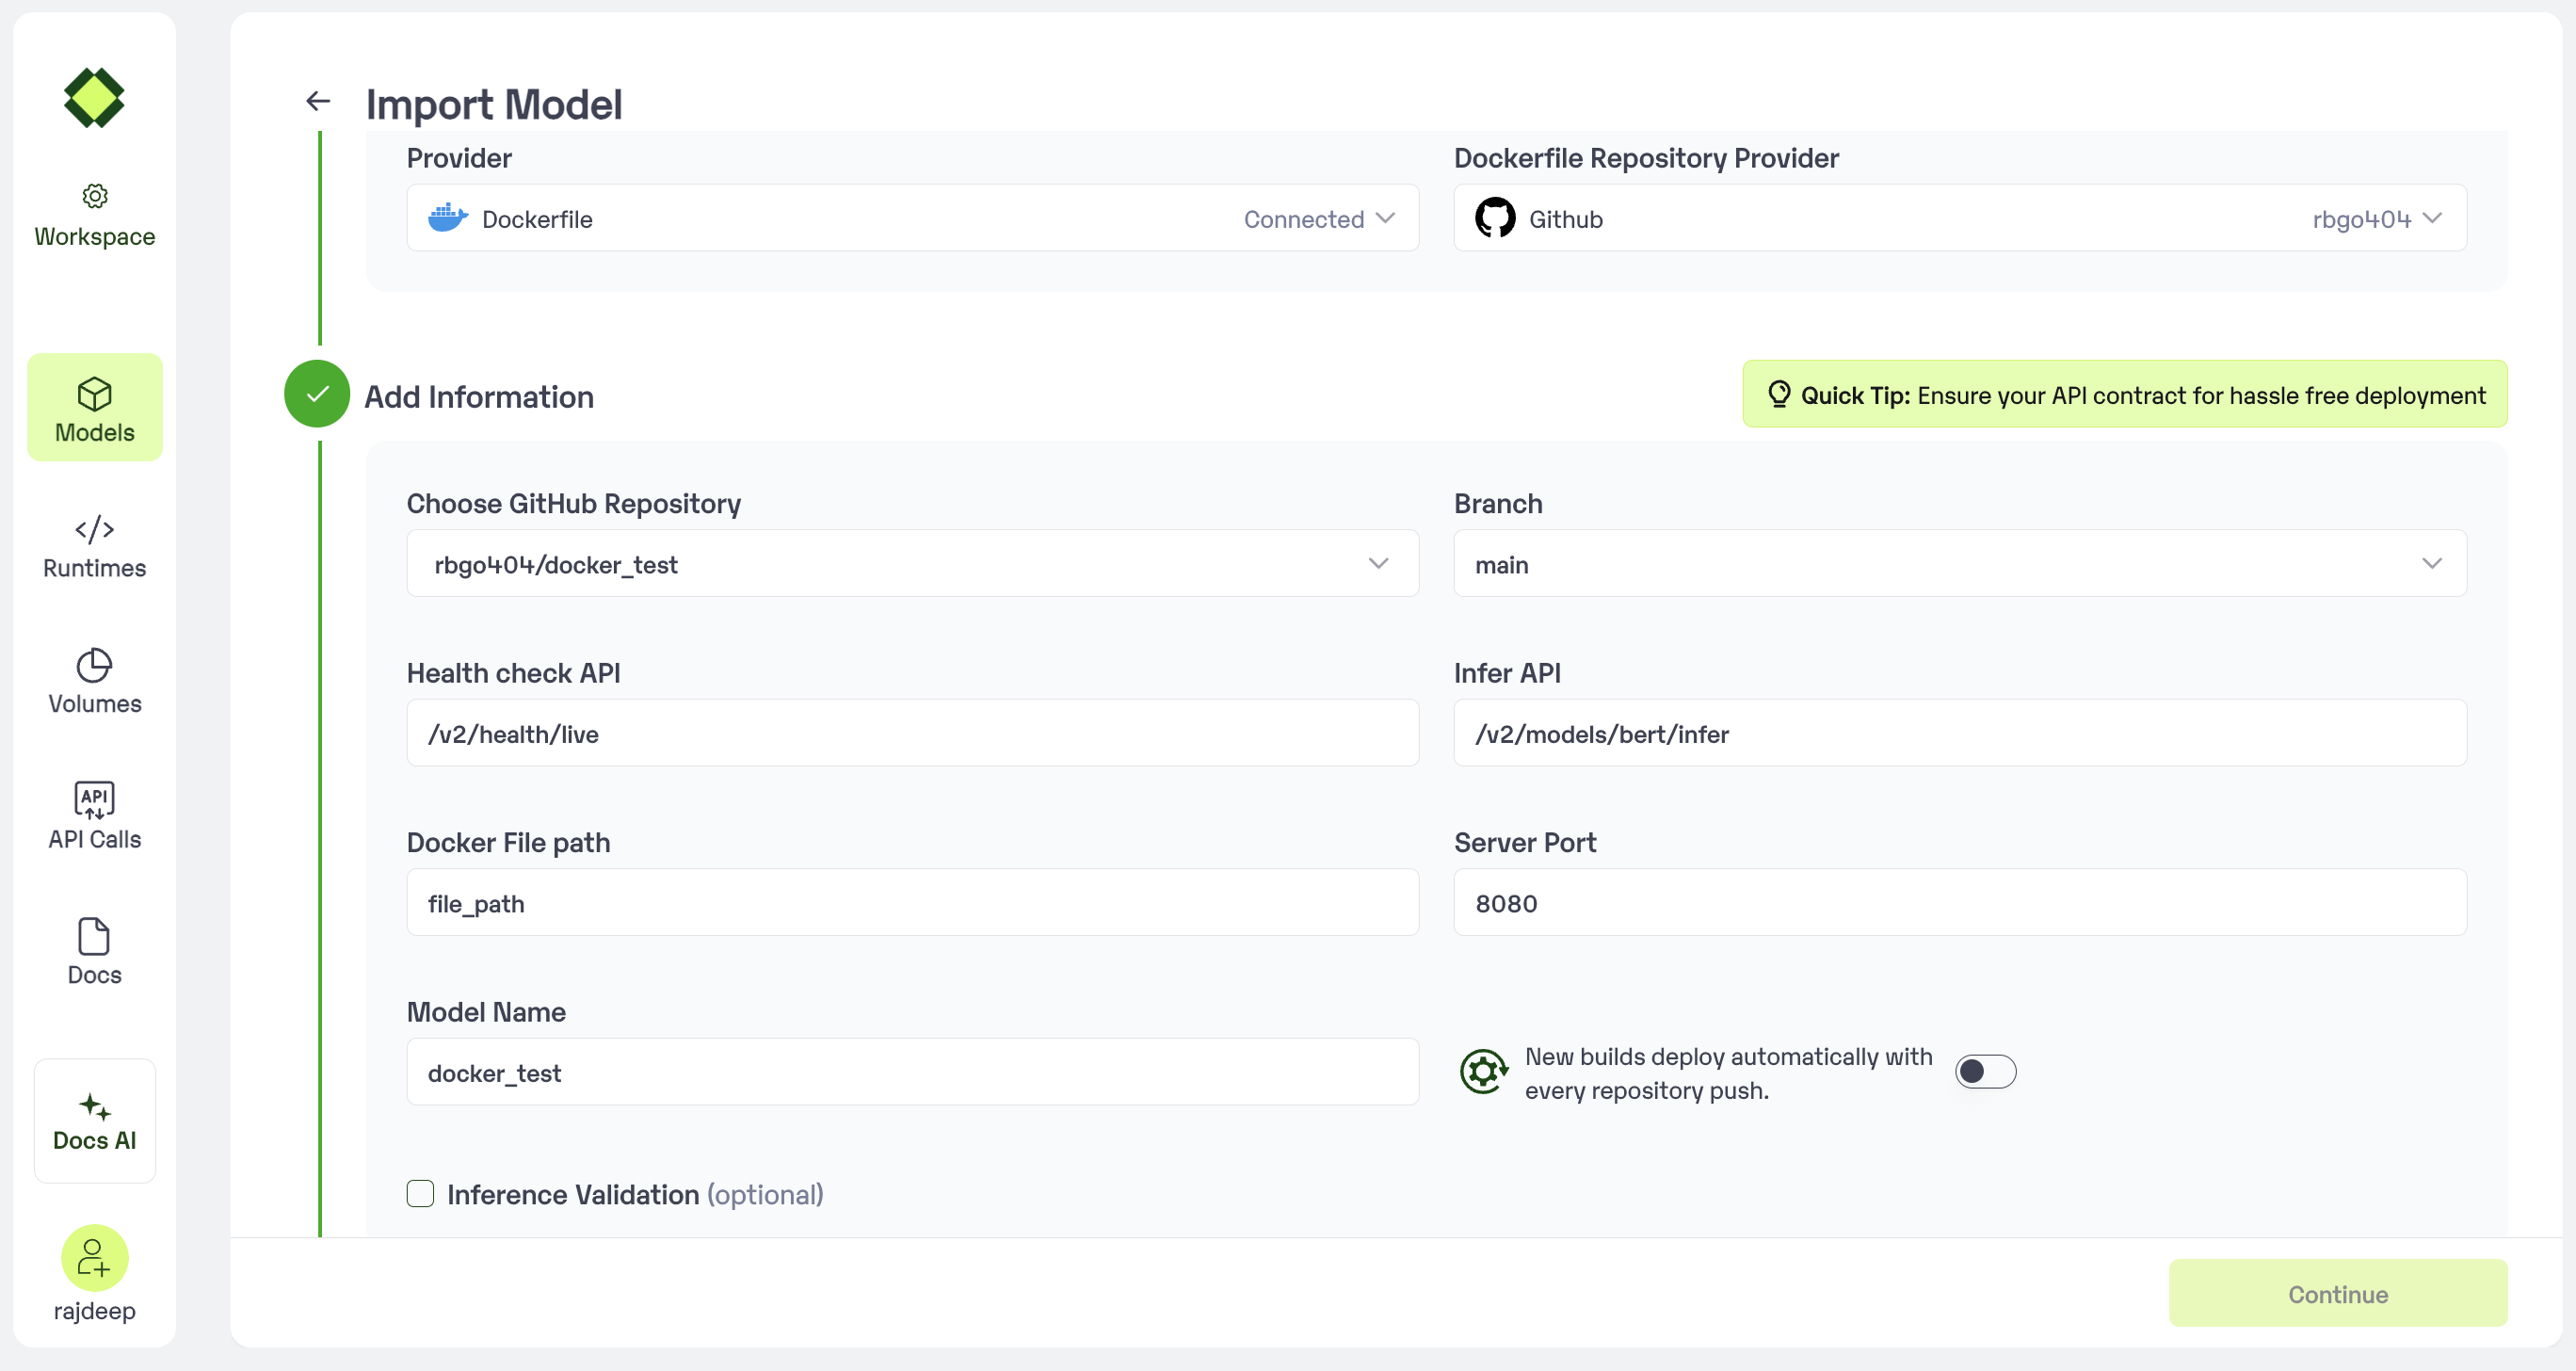The image size is (2576, 1371).
Task: Click the Add Information step checkmark
Action: (317, 394)
